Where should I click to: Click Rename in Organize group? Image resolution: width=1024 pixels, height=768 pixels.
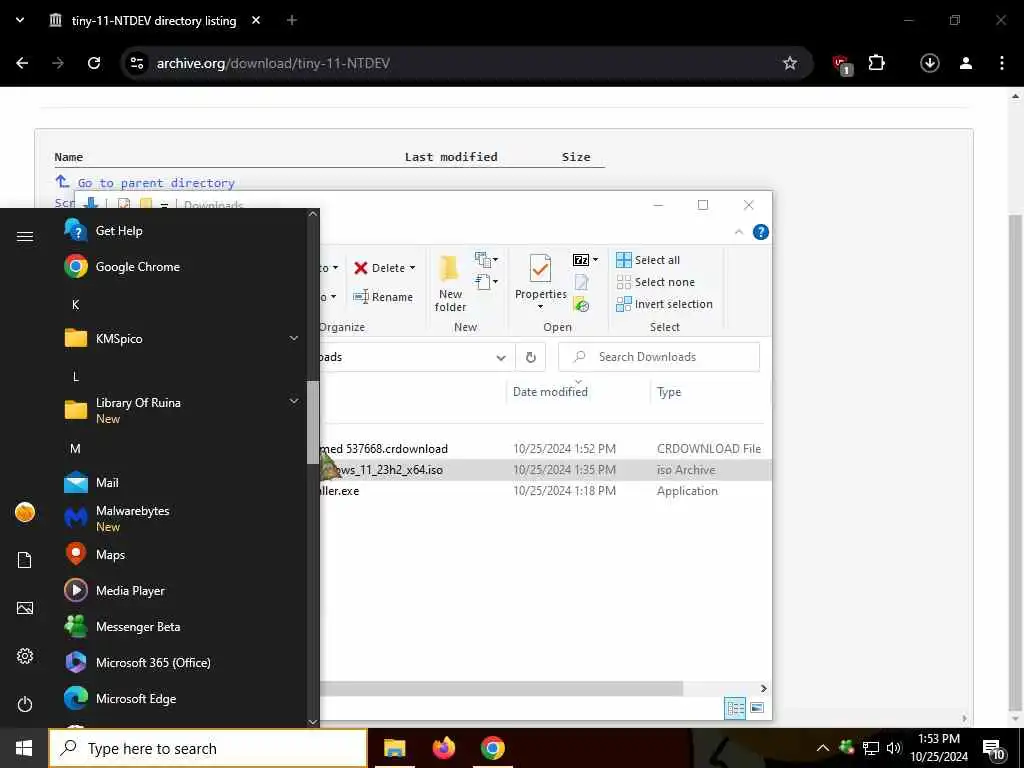coord(383,296)
